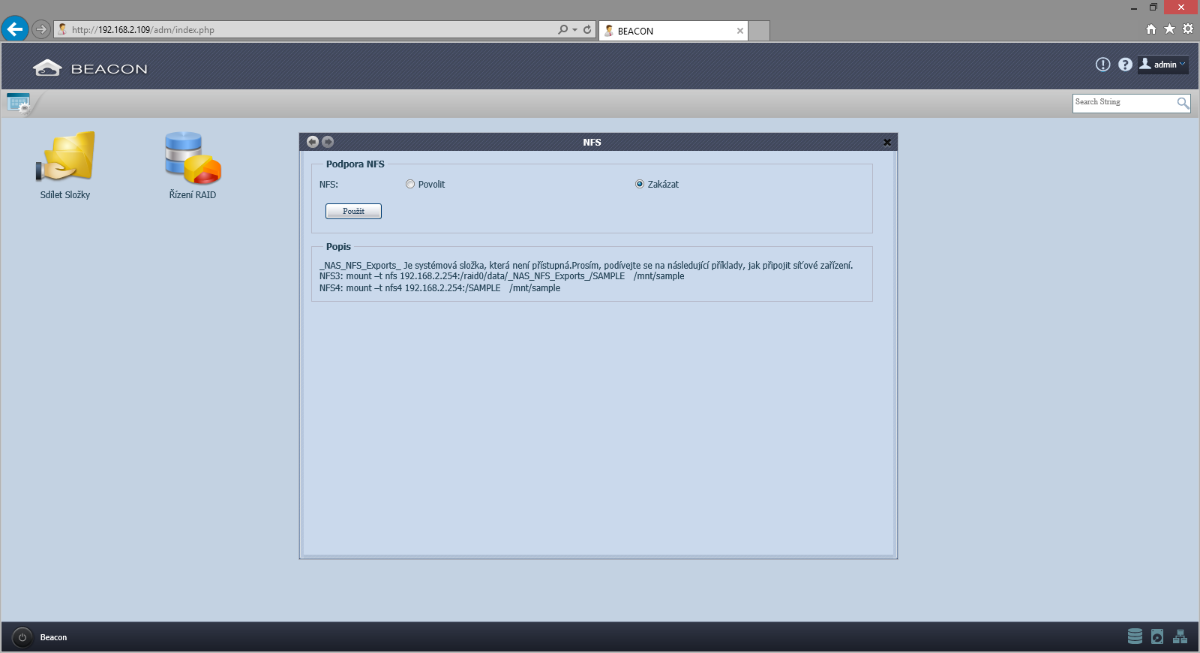Expand the admin user dropdown menu
The width and height of the screenshot is (1200, 653).
pos(1163,64)
